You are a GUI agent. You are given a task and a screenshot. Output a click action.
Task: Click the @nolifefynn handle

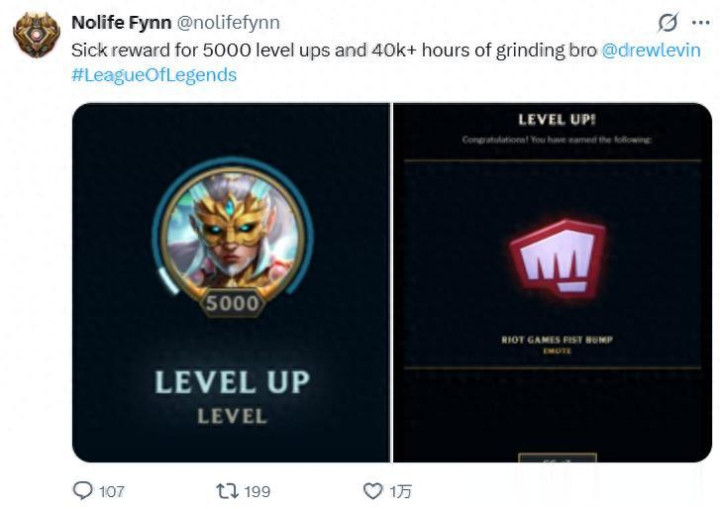coord(228,23)
